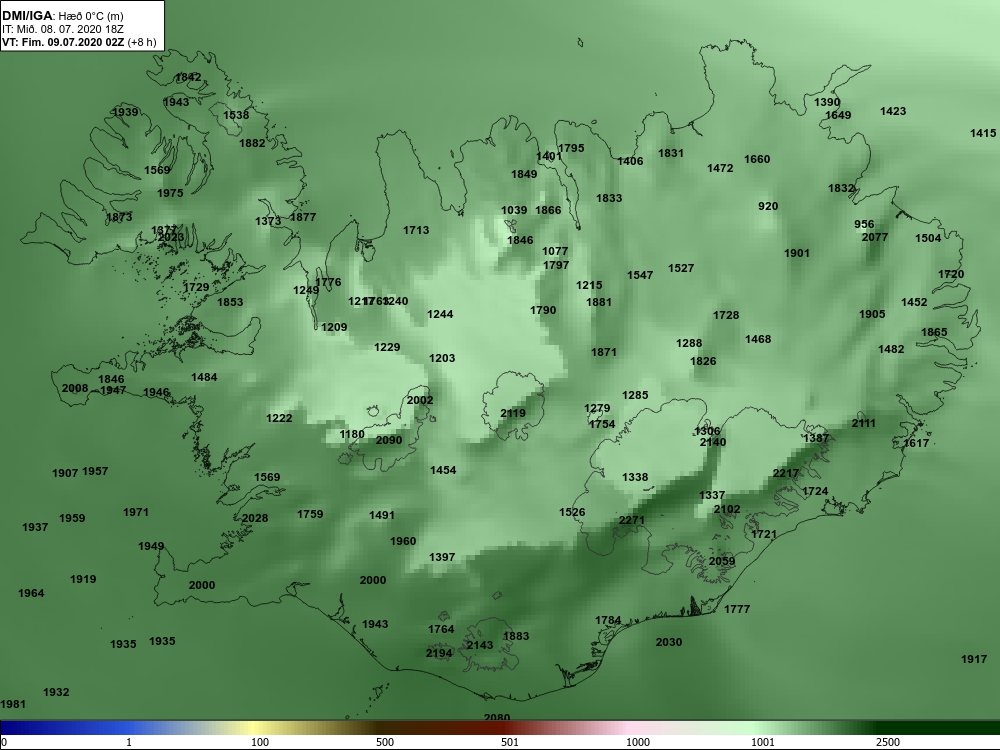The height and width of the screenshot is (750, 1000).
Task: Click the map value 2059
Action: (722, 561)
